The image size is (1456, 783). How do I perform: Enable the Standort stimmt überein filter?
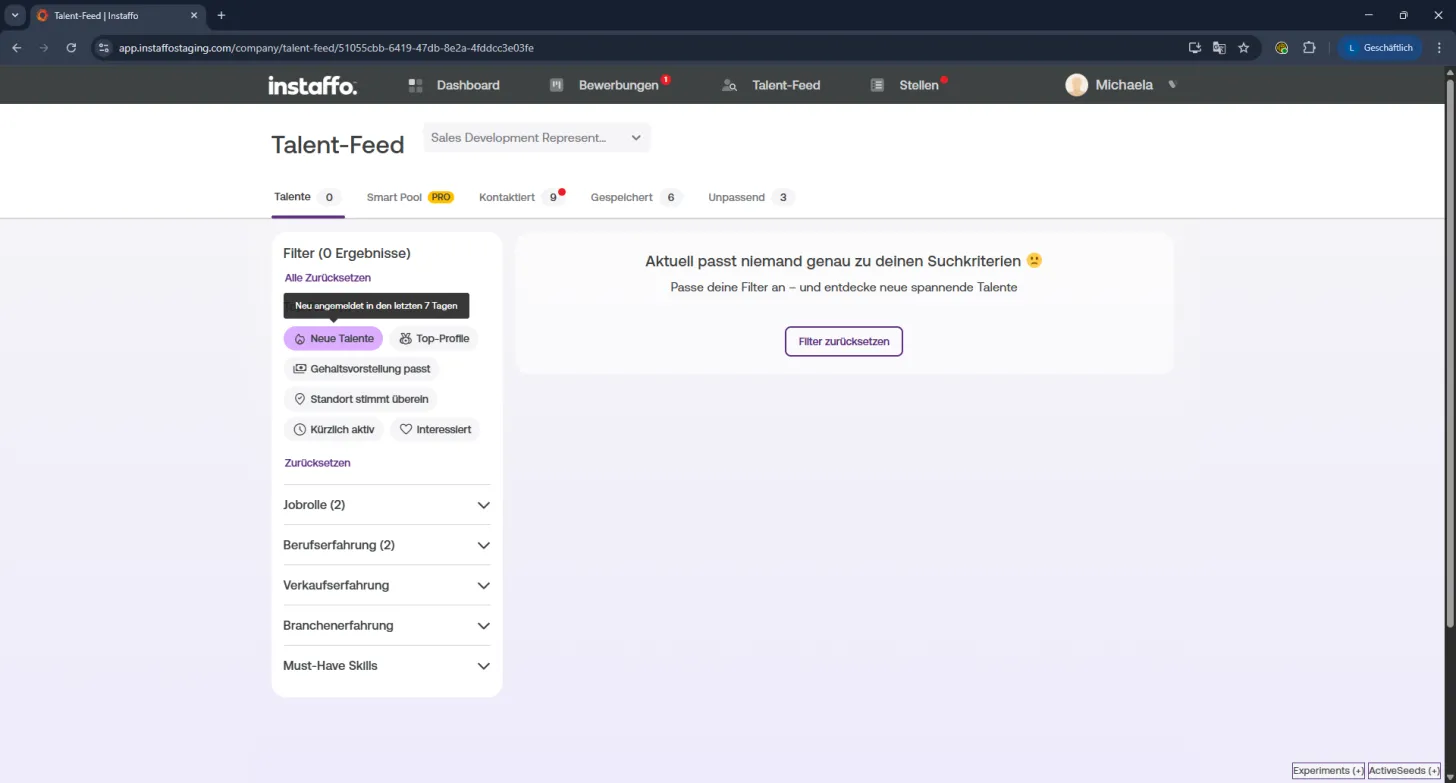point(361,399)
